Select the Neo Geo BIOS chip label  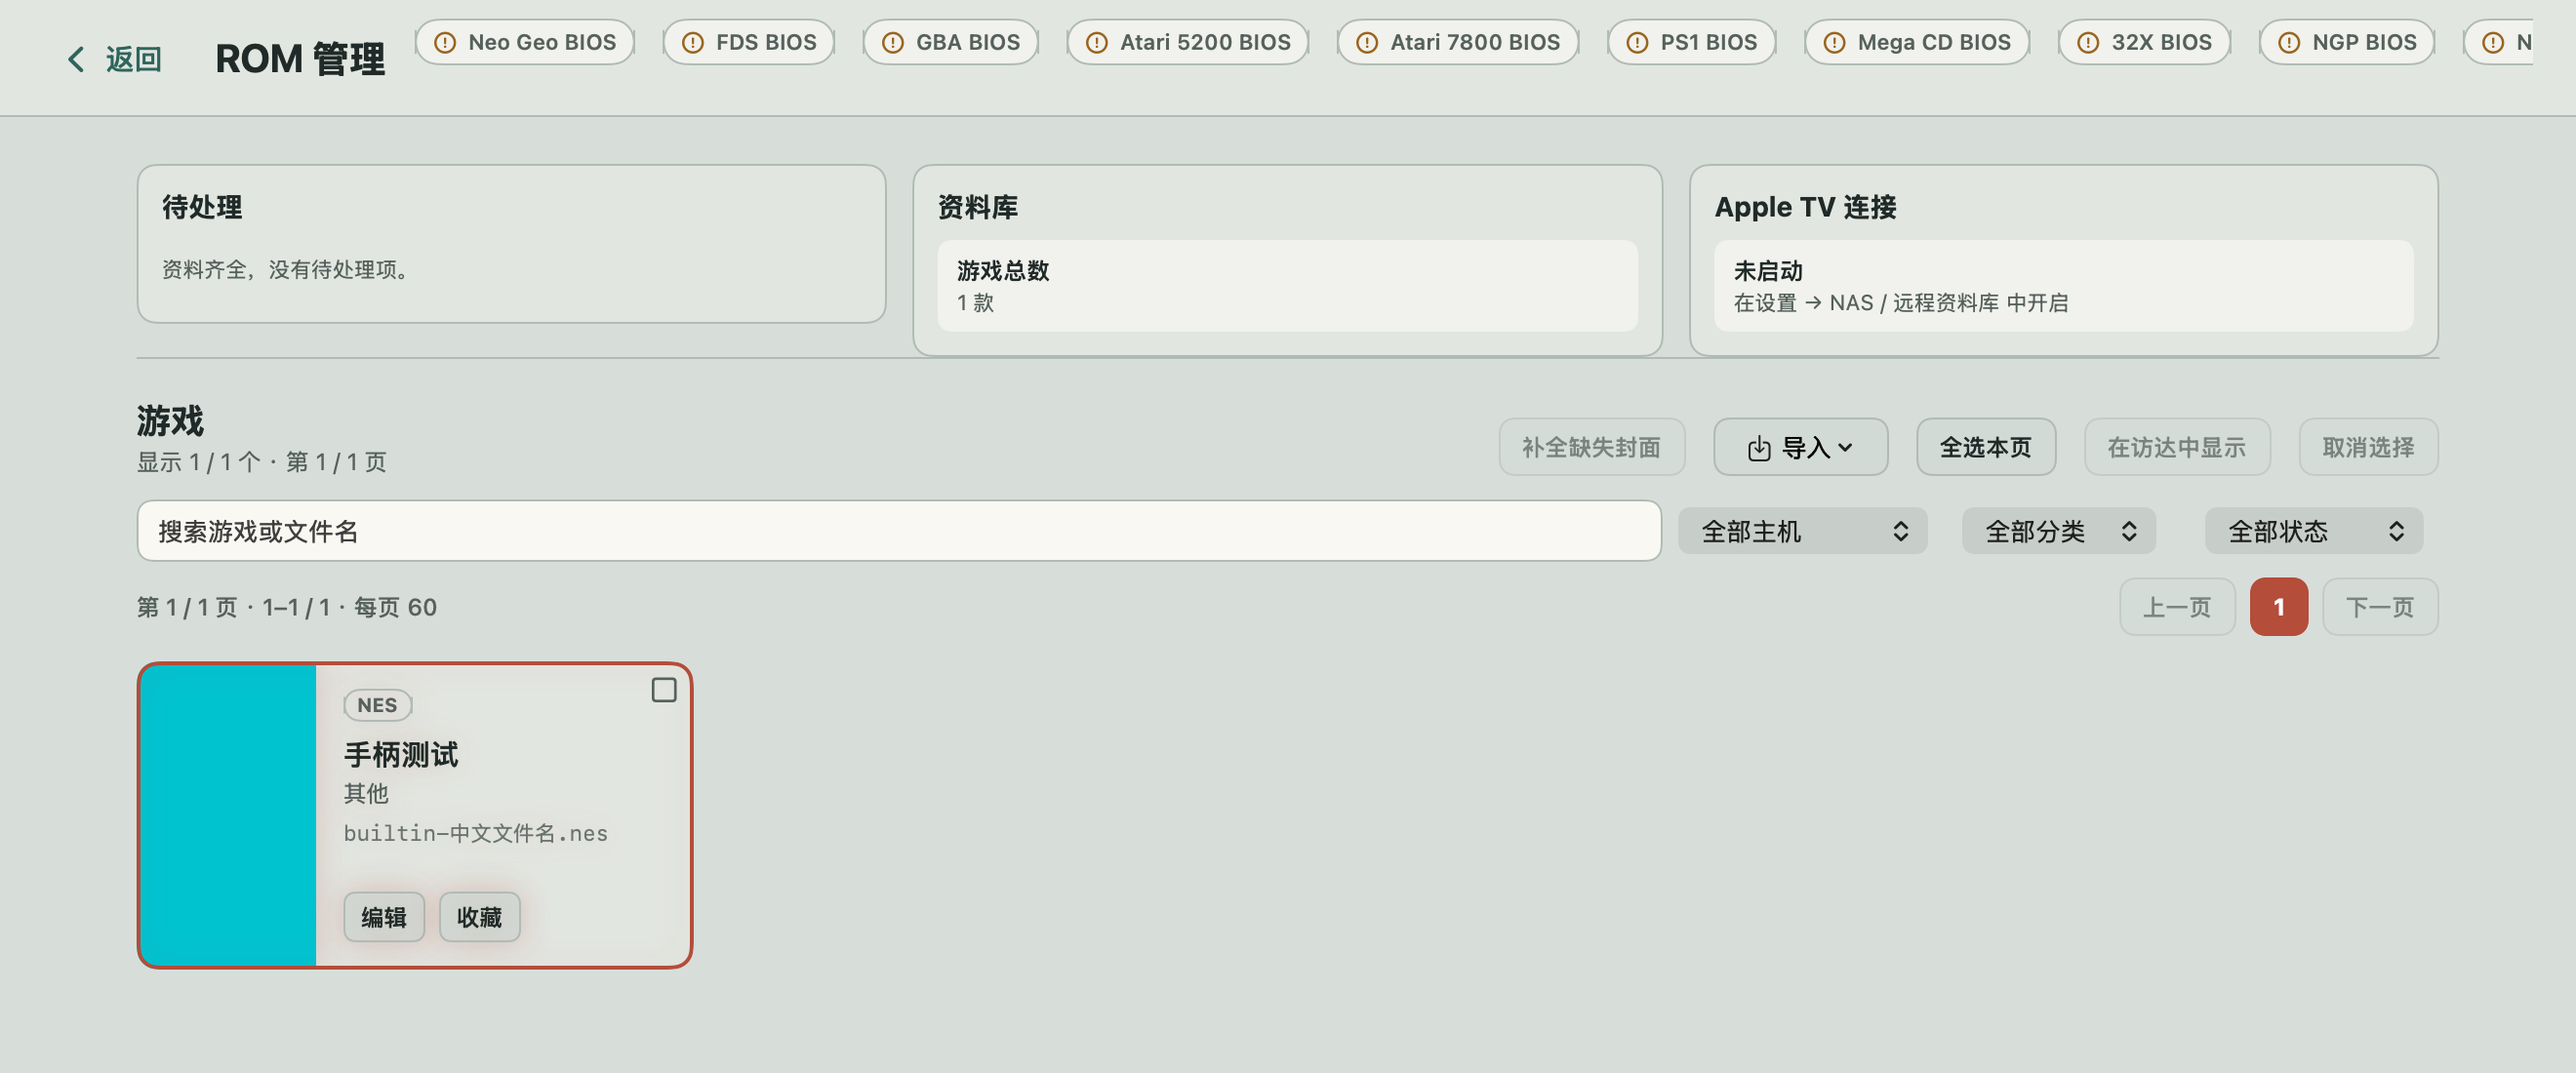pos(542,43)
